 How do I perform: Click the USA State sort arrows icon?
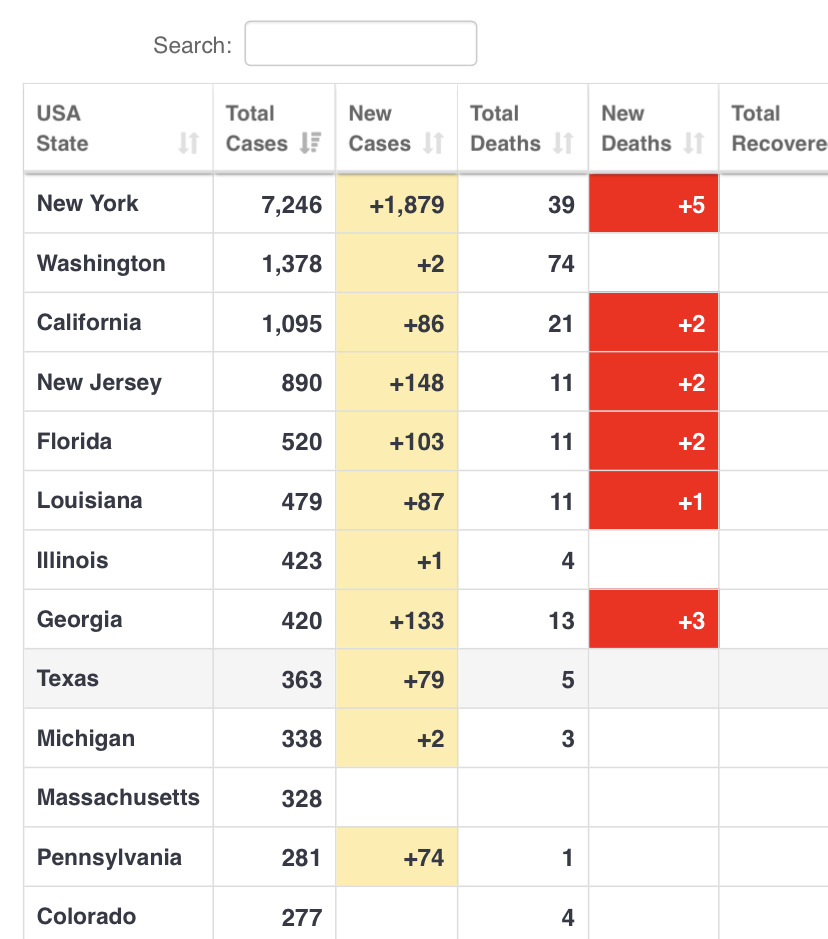coord(189,144)
